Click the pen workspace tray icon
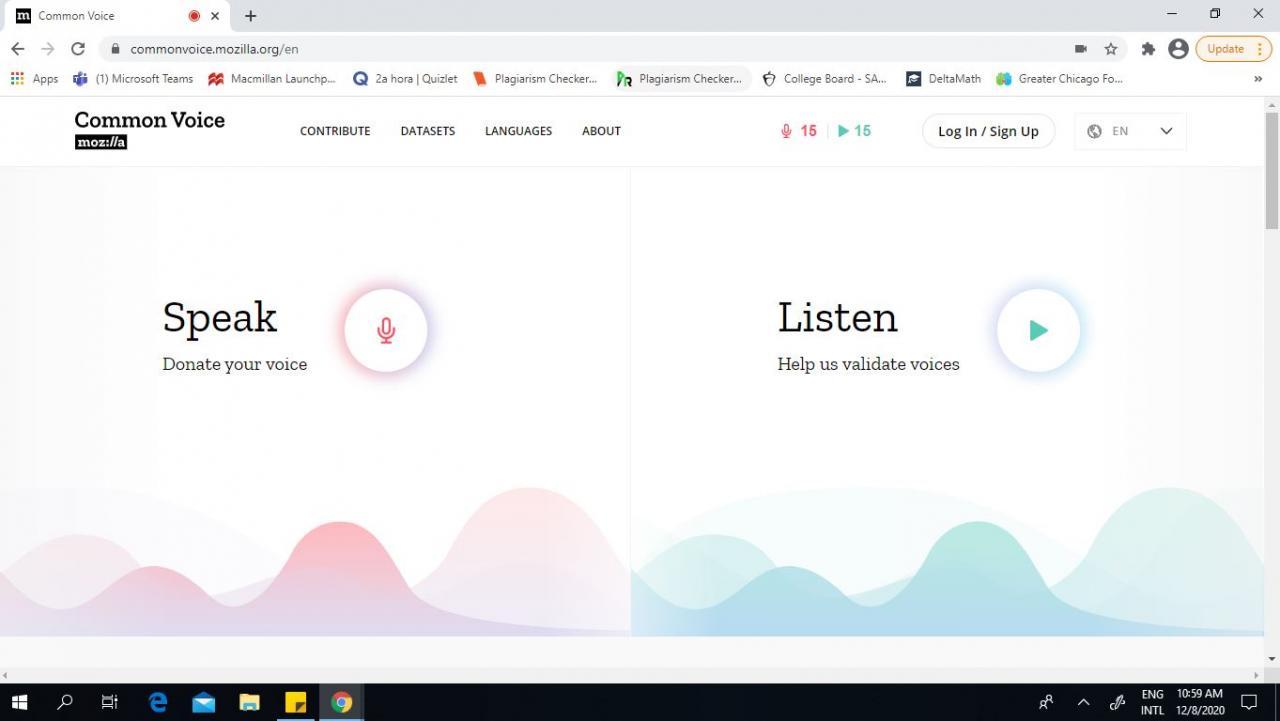The height and width of the screenshot is (721, 1280). [x=1118, y=702]
